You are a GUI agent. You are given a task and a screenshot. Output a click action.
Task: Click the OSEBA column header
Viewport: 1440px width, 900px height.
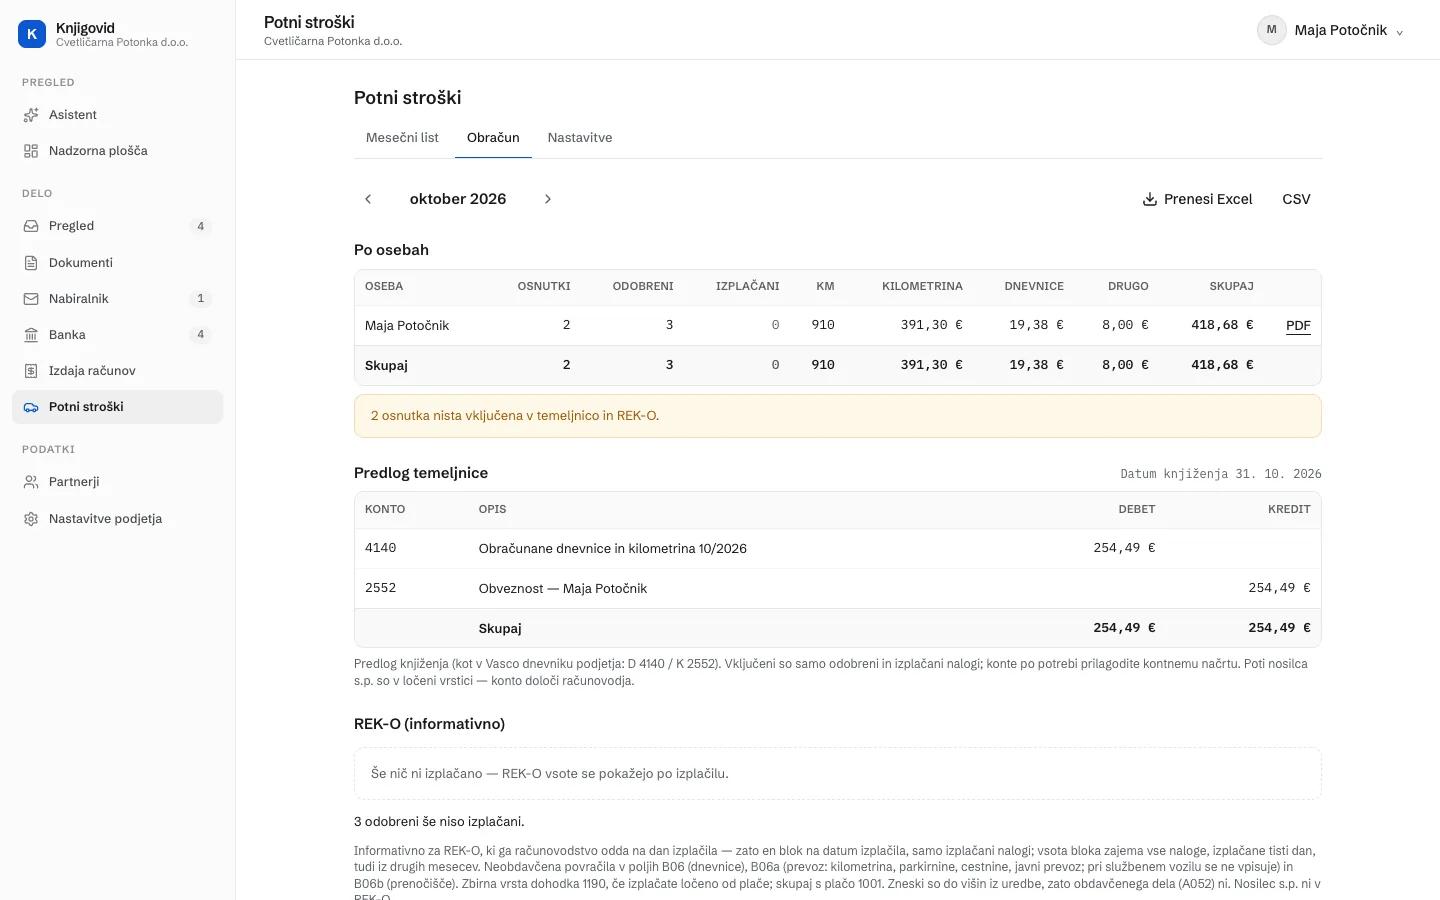pos(384,286)
